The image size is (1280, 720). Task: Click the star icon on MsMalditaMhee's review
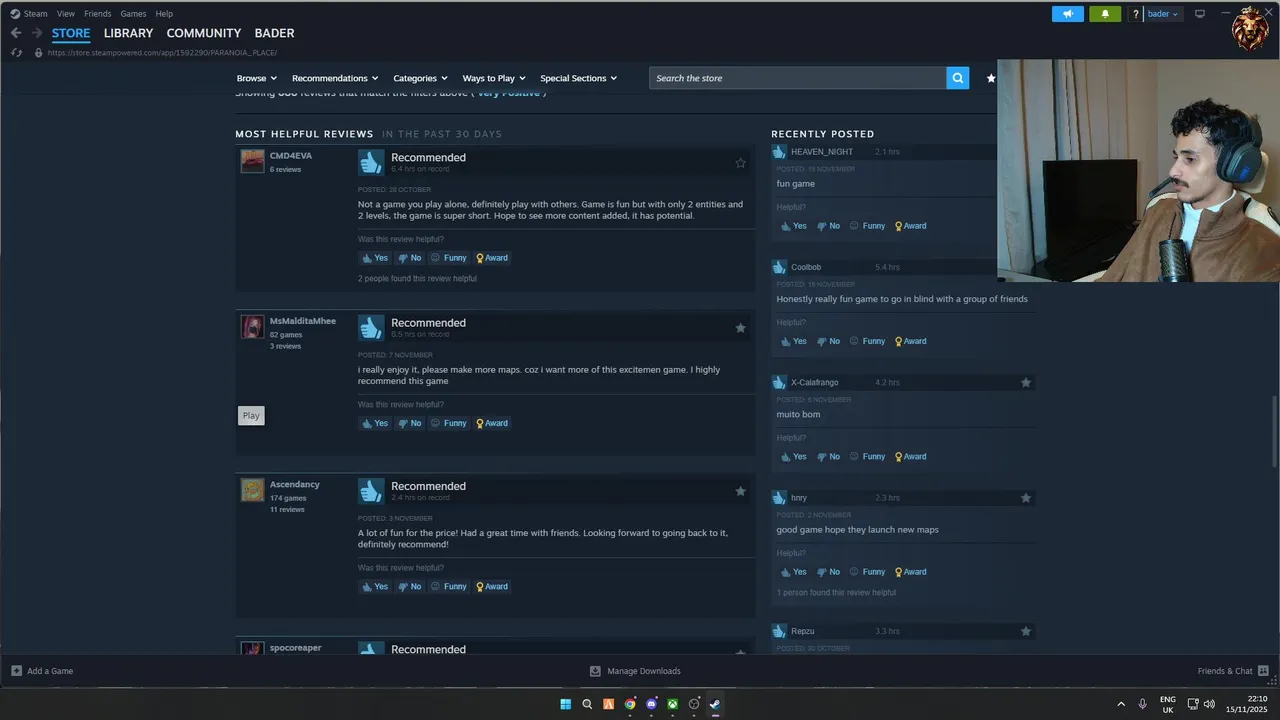741,328
